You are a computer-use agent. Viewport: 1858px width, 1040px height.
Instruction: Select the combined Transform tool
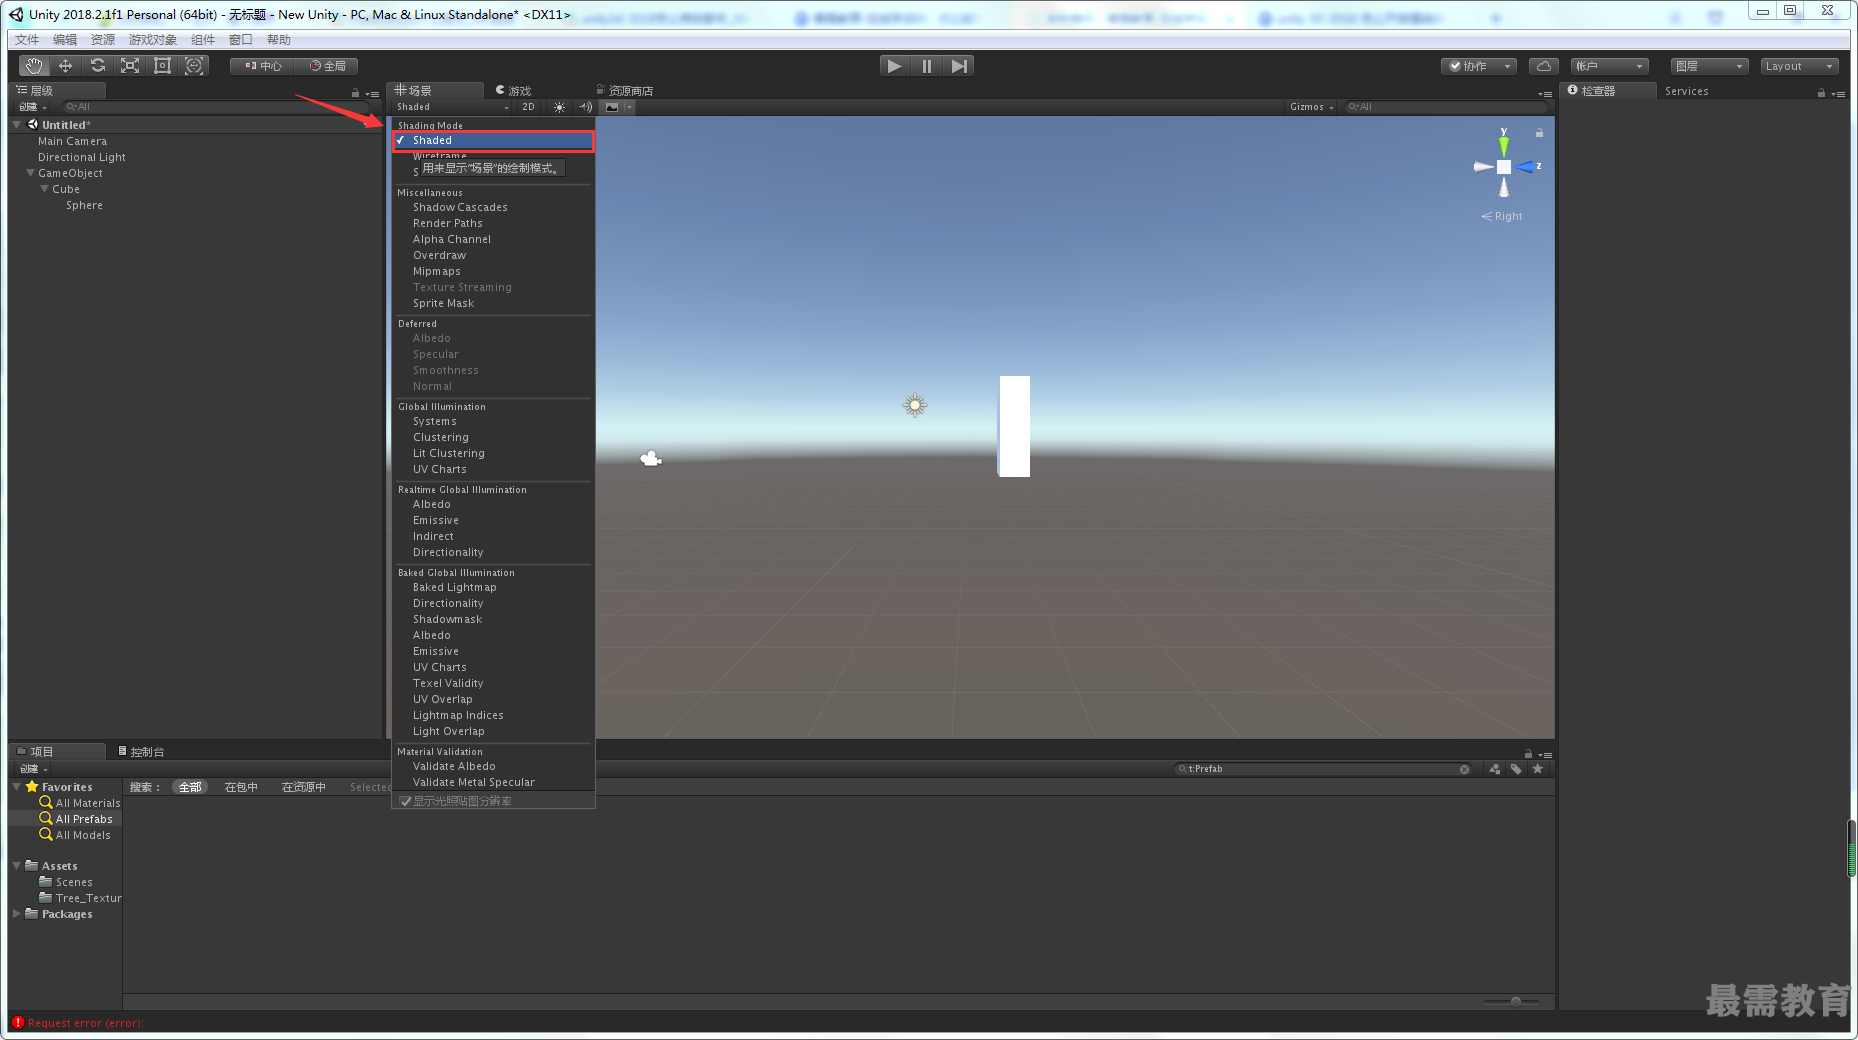pyautogui.click(x=194, y=66)
